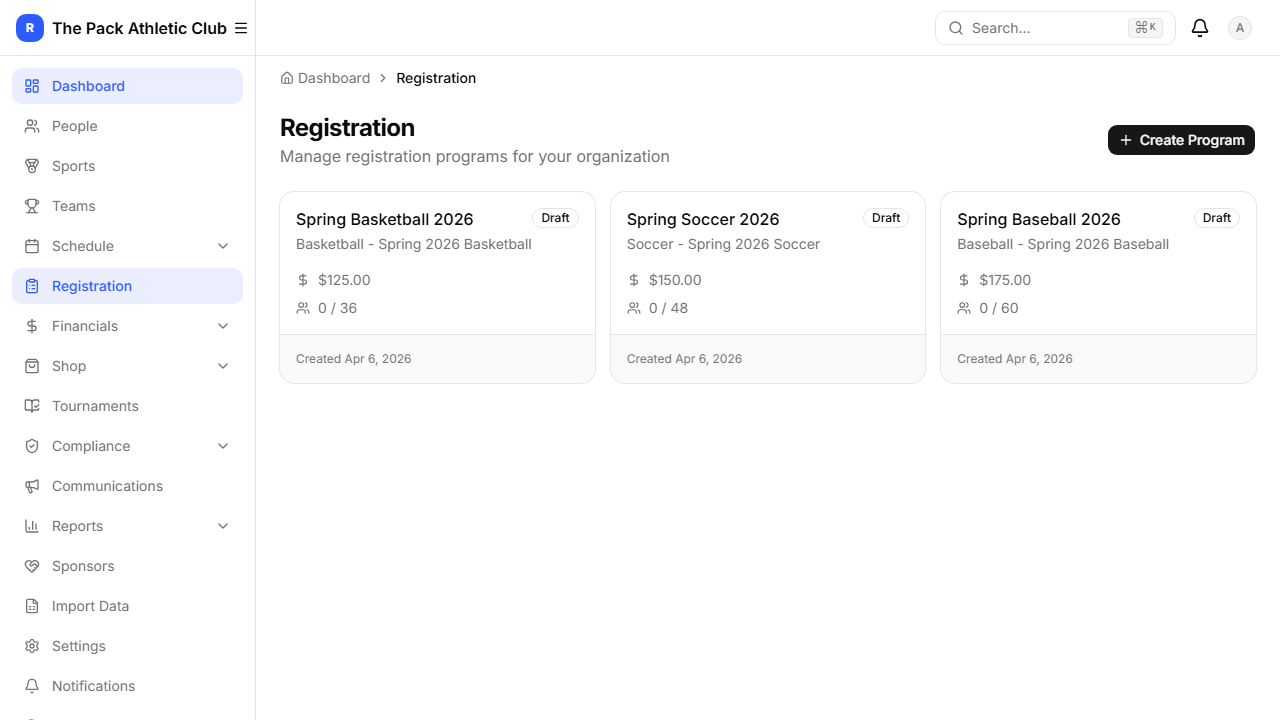1280x720 pixels.
Task: Click the Dashboard grid icon in sidebar
Action: (x=32, y=86)
